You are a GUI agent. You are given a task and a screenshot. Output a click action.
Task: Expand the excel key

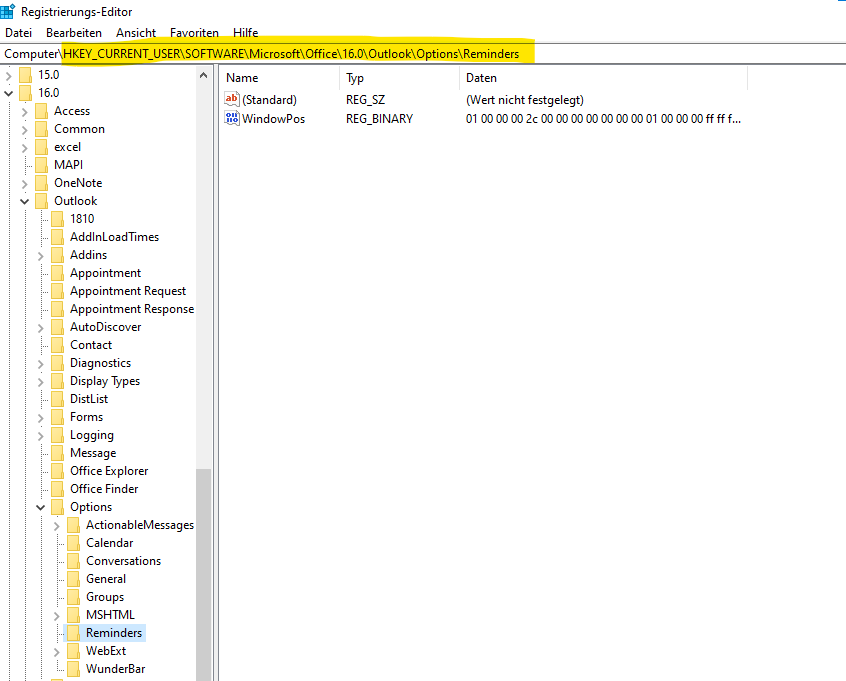[x=24, y=148]
